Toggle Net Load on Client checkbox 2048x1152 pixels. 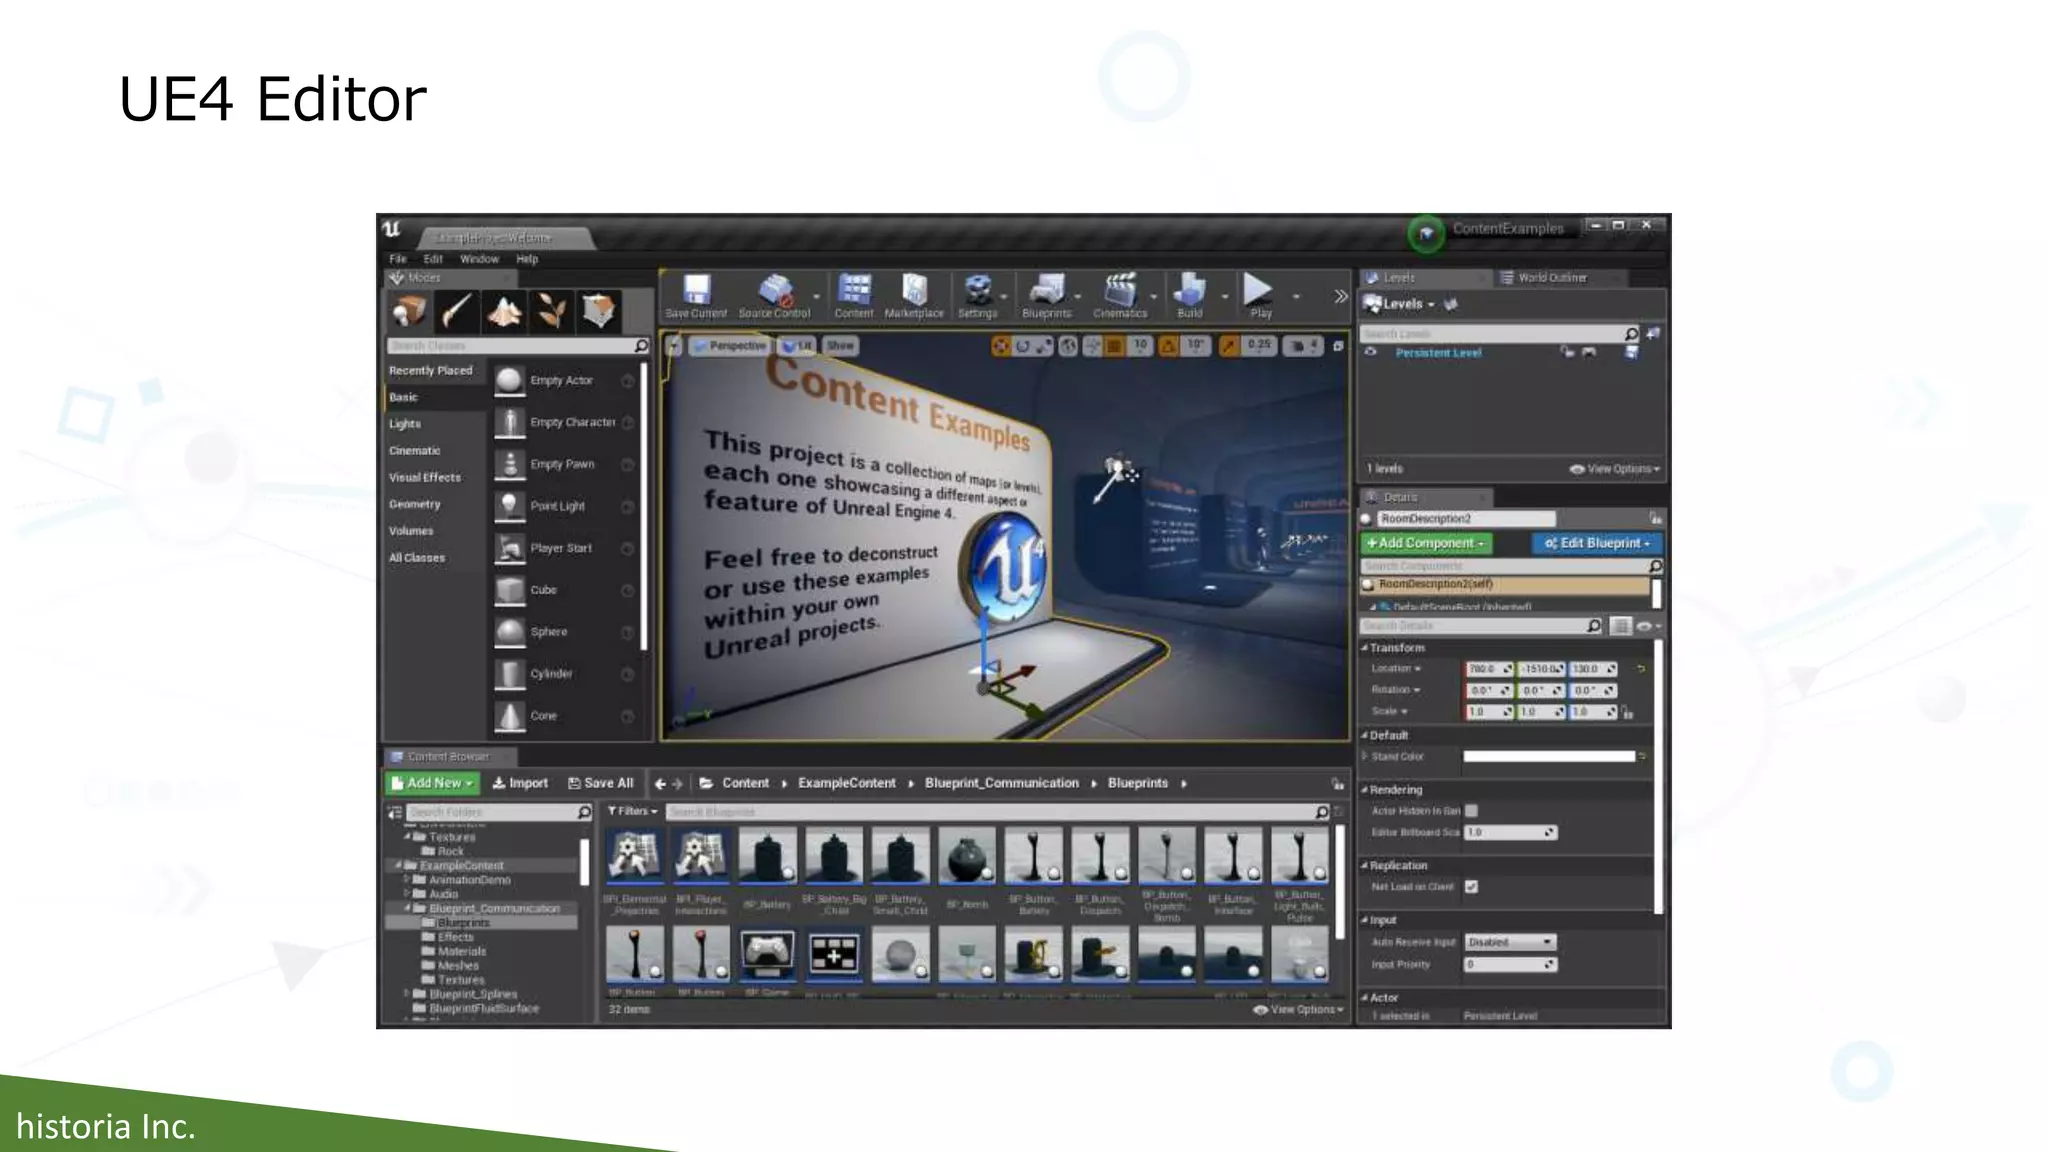(x=1471, y=887)
